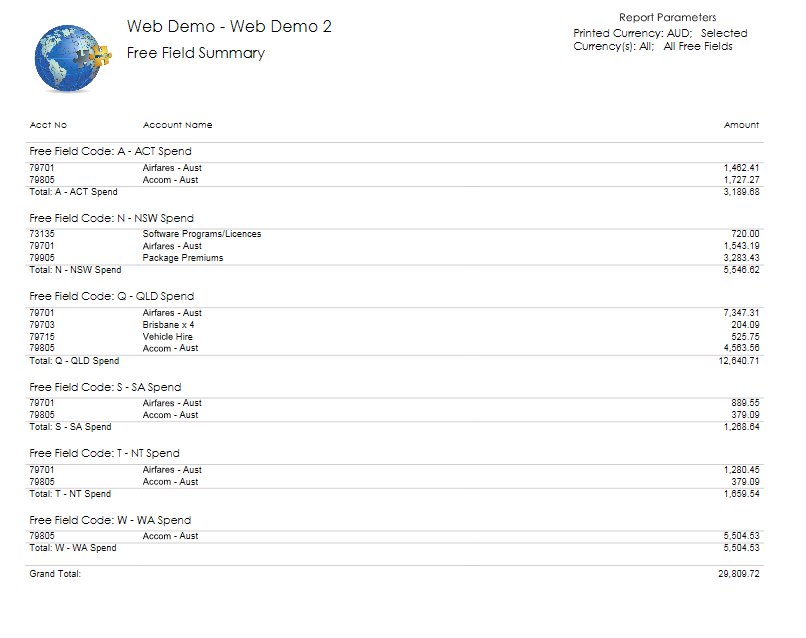Click 'Accom - Aust' under ACT Spend
Screen dimensions: 806x638
coord(170,180)
